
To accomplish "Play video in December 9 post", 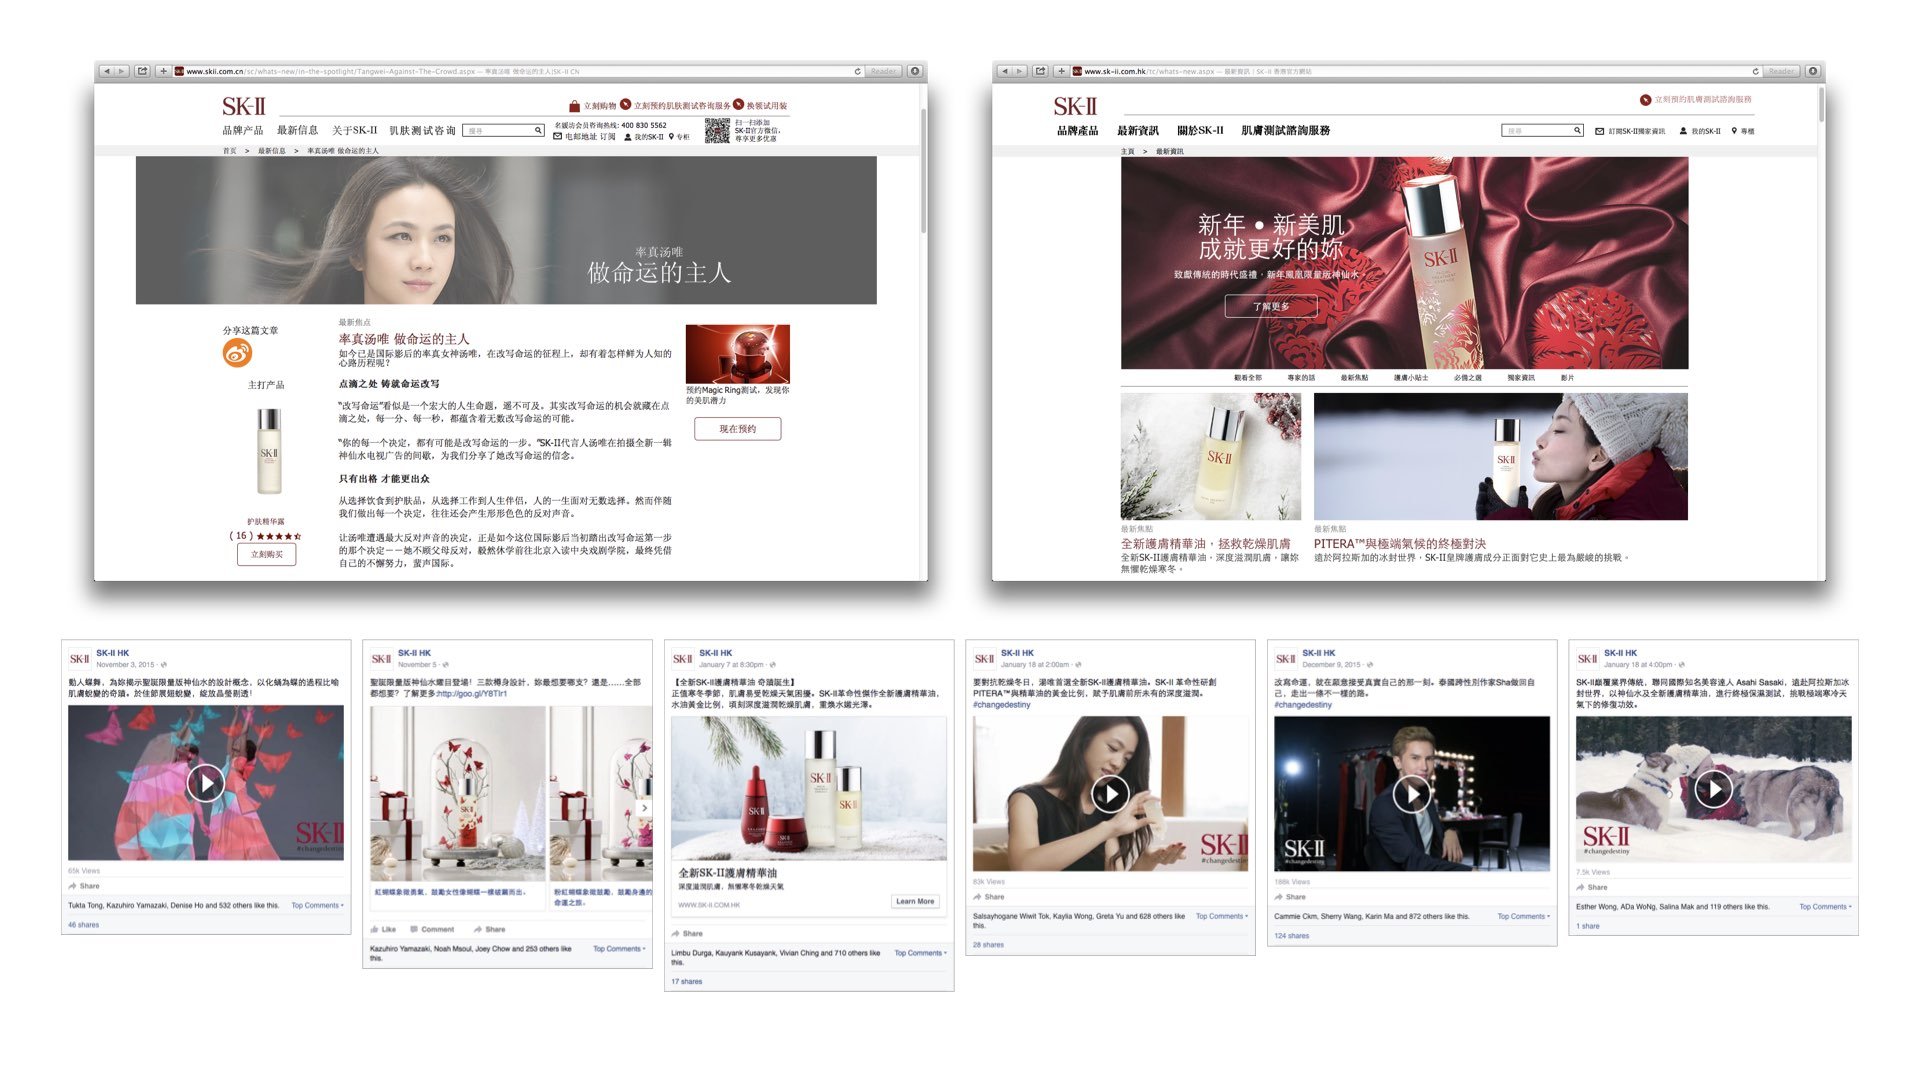I will click(1411, 793).
